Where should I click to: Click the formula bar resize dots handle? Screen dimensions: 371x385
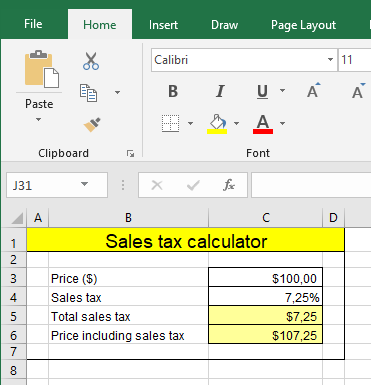pos(123,185)
